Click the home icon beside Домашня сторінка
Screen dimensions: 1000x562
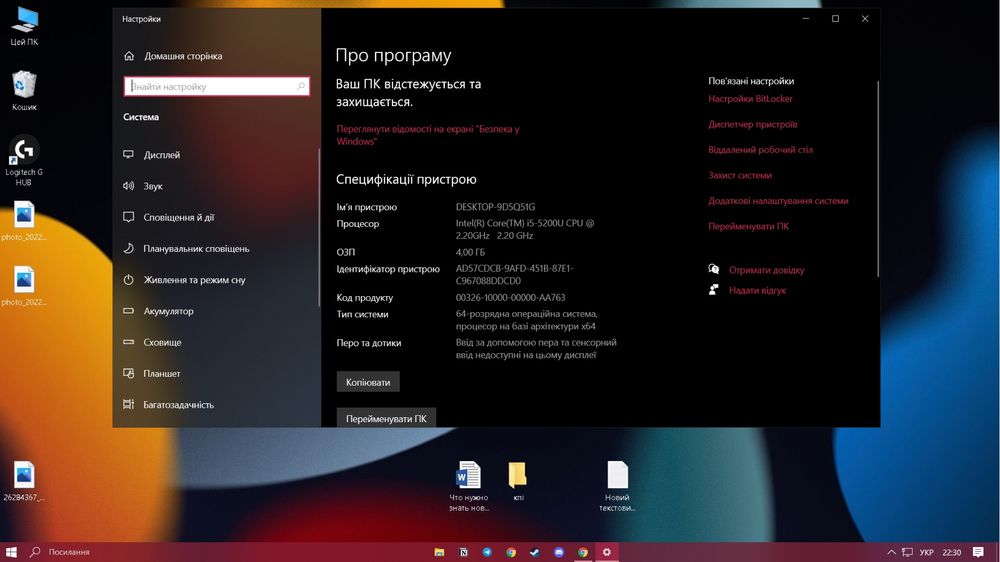[x=129, y=56]
